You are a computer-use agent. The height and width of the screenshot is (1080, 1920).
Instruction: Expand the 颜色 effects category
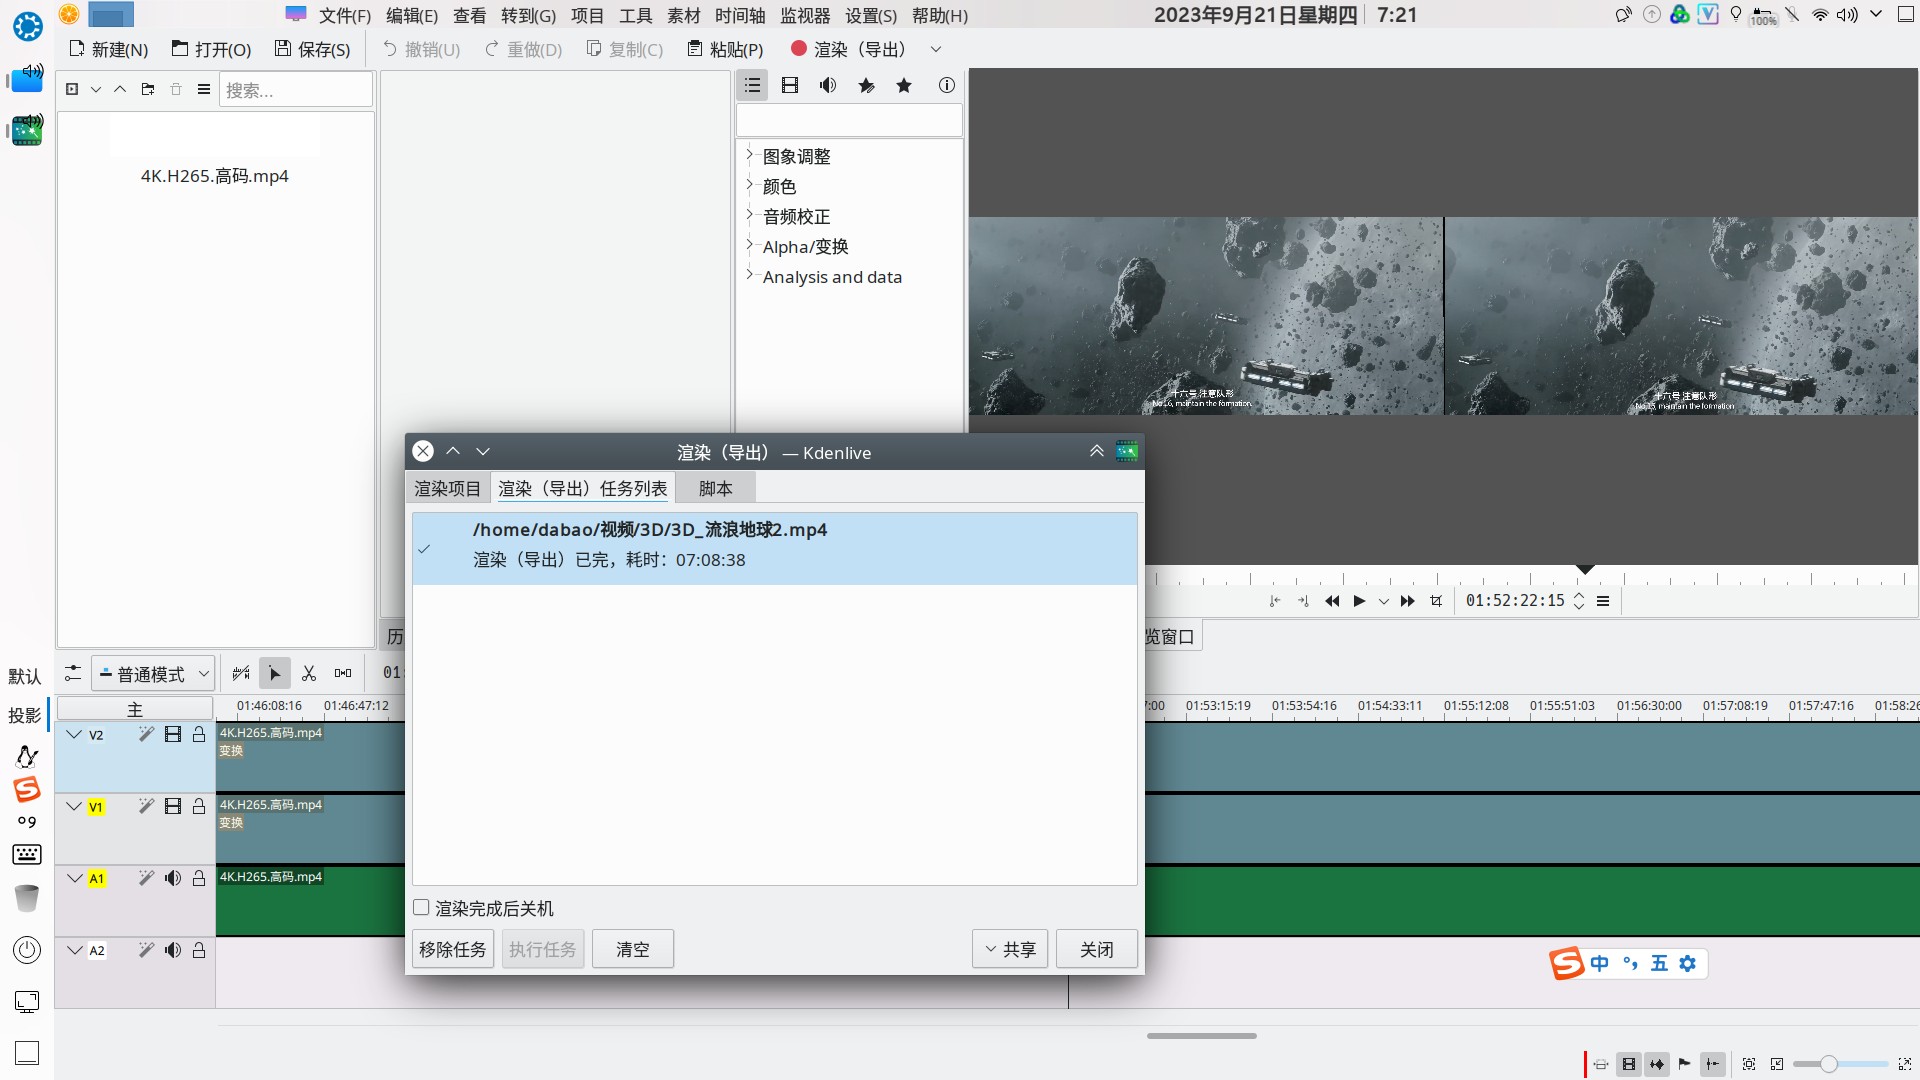point(749,185)
